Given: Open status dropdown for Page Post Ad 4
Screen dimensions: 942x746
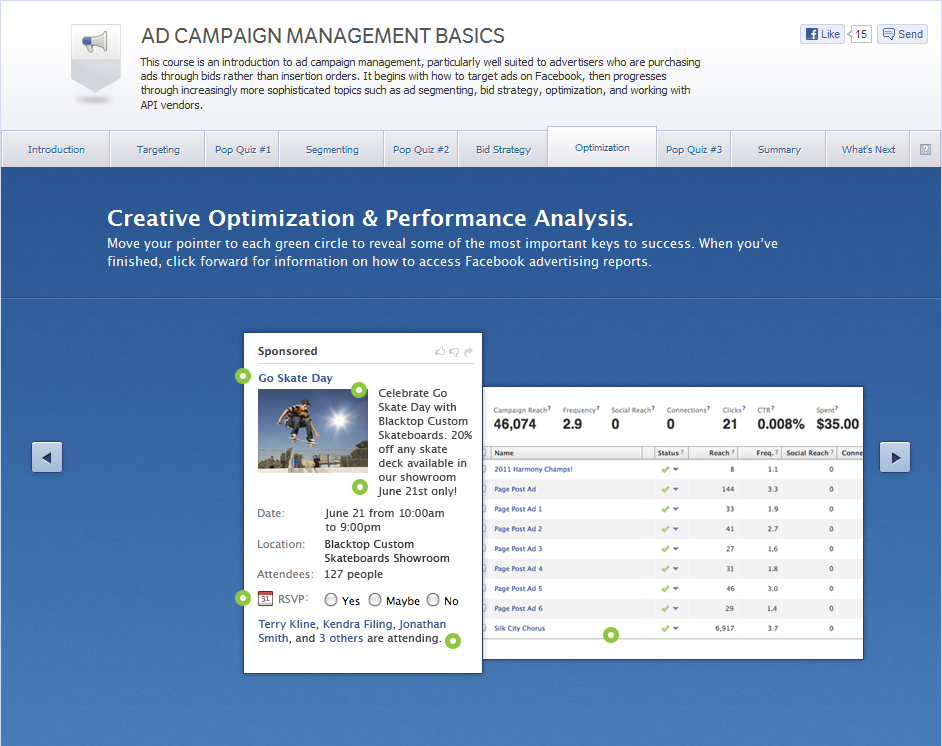Looking at the screenshot, I should [676, 569].
